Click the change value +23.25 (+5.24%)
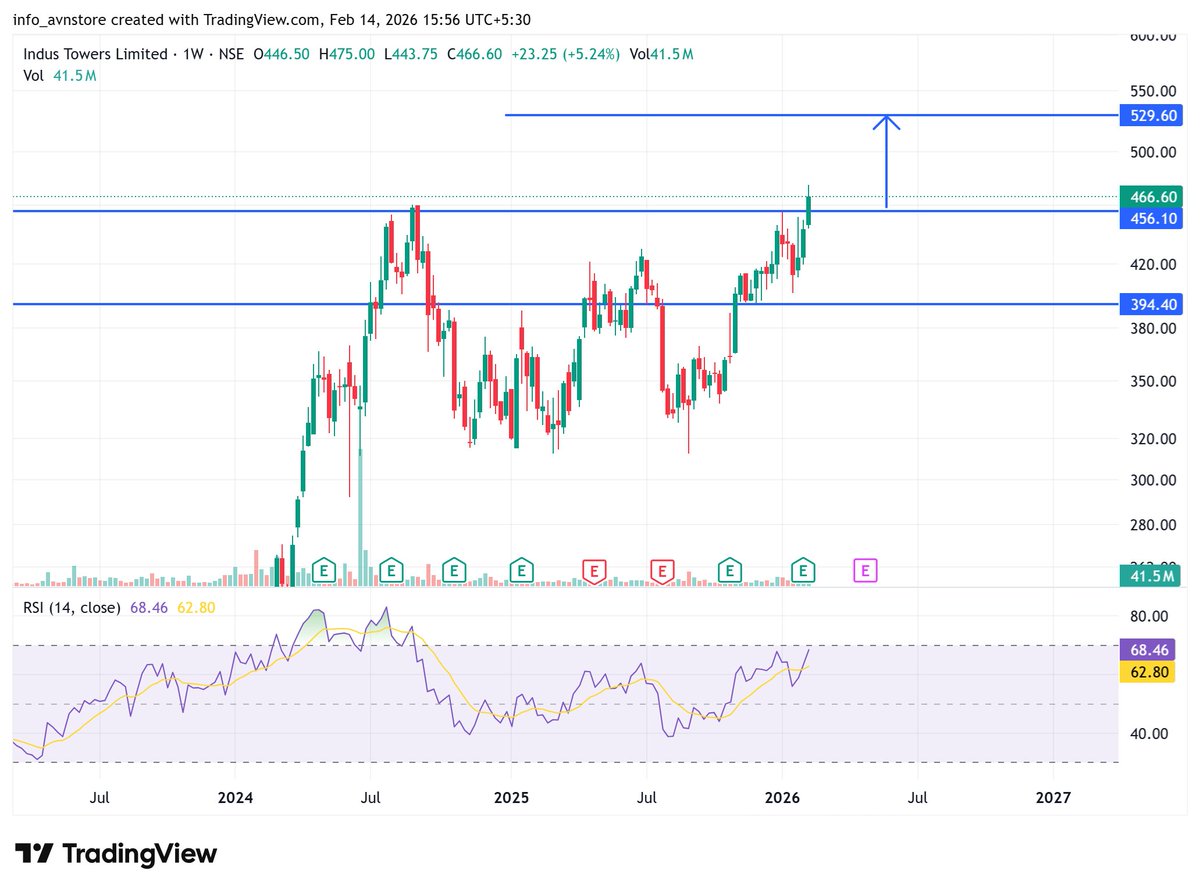The image size is (1200, 892). [x=567, y=54]
